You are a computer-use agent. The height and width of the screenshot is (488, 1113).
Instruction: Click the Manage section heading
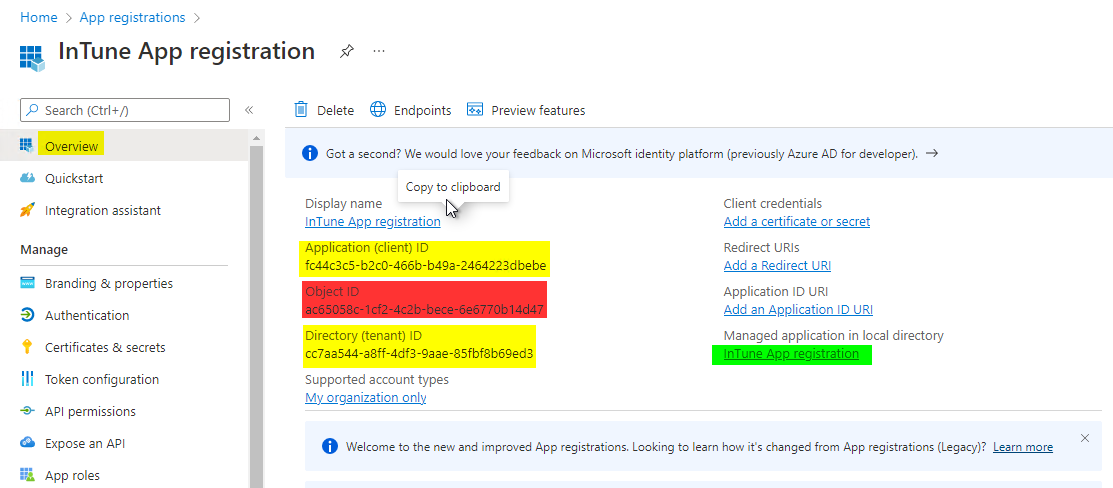tap(44, 249)
